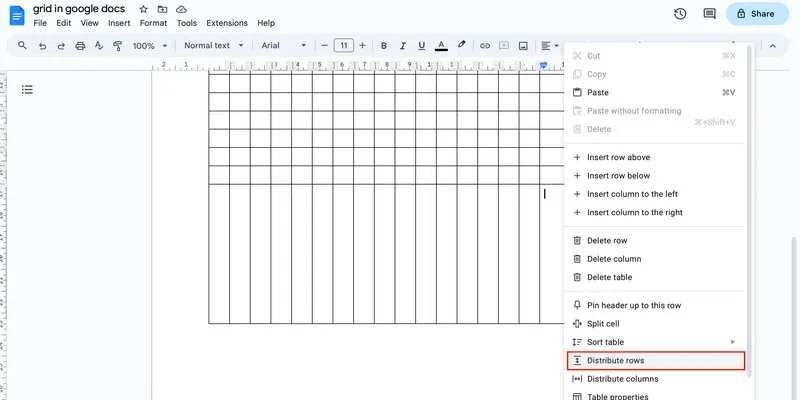Open the Extensions menu
The height and width of the screenshot is (400, 800).
tap(227, 23)
